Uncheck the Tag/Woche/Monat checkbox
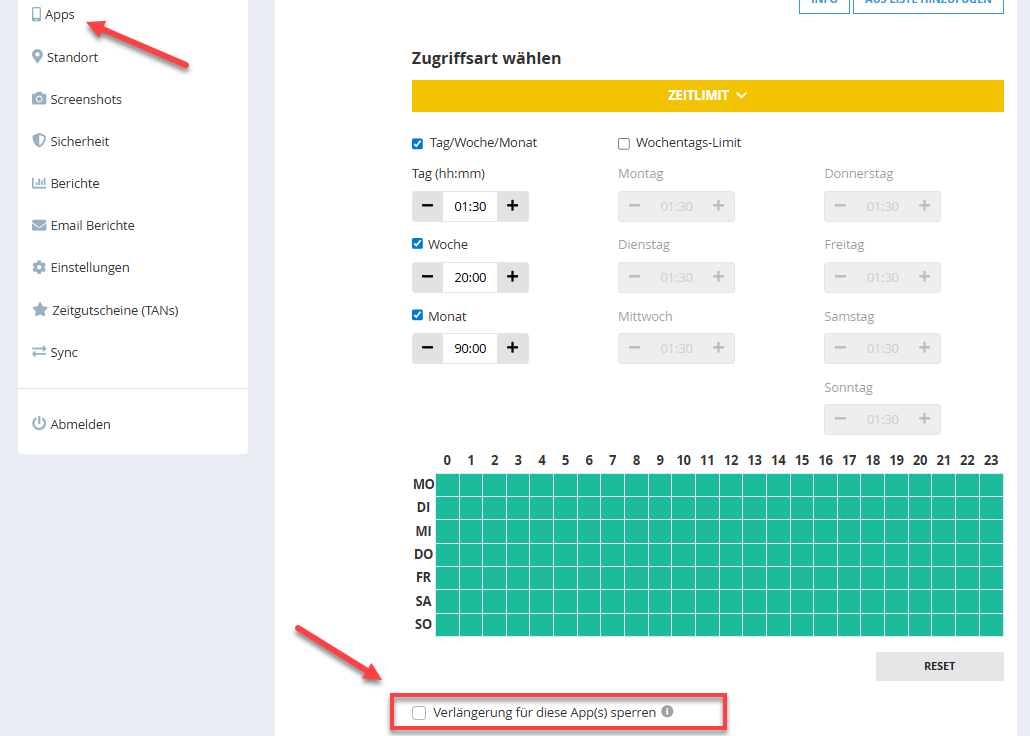This screenshot has width=1030, height=736. point(418,143)
